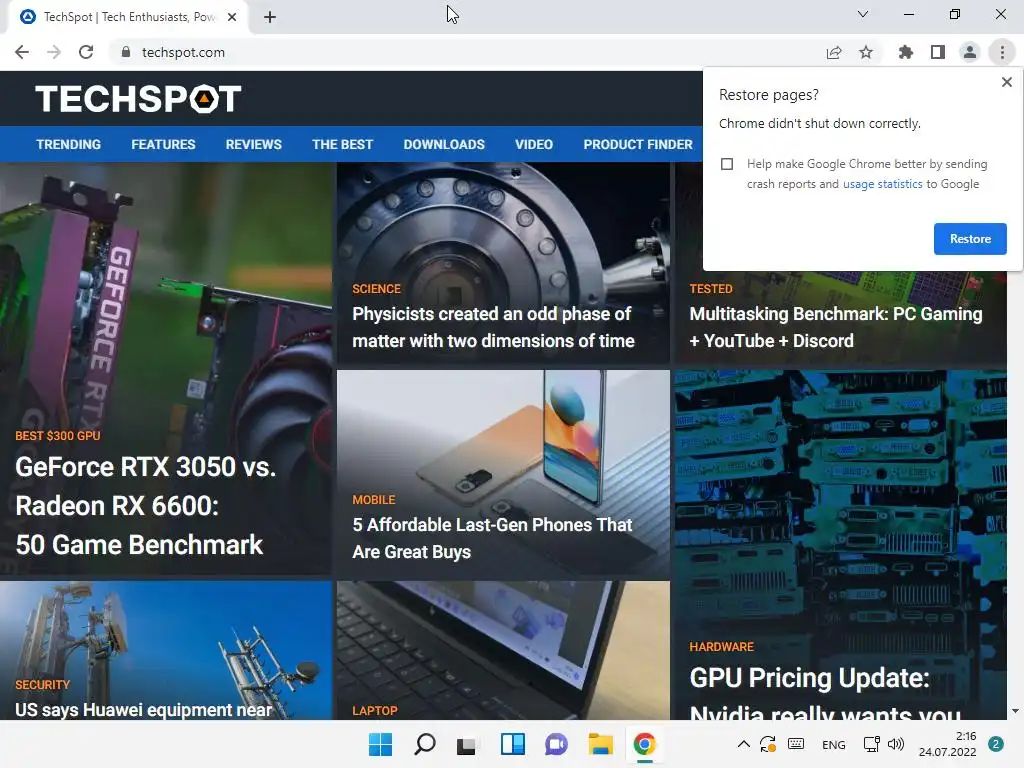Click the Chrome icon on the taskbar
Image resolution: width=1024 pixels, height=768 pixels.
(645, 744)
